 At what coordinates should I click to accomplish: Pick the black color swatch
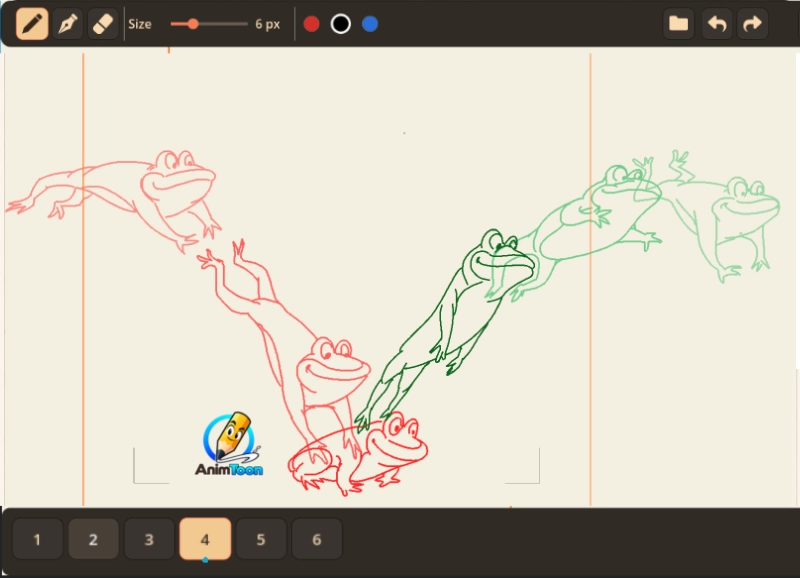click(340, 24)
